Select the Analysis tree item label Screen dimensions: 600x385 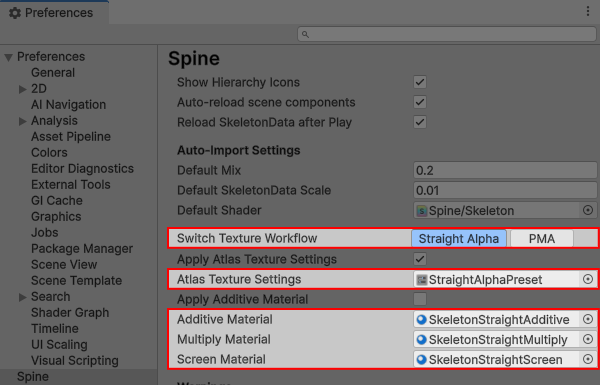click(54, 121)
